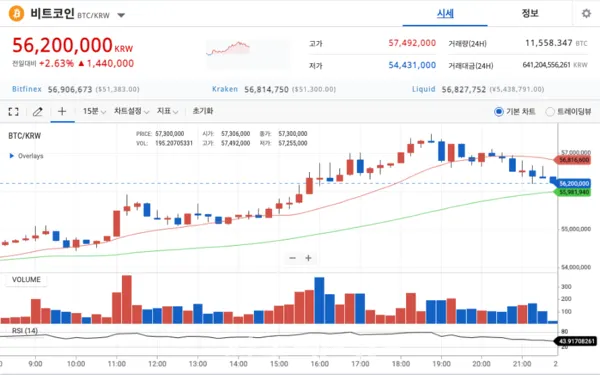600x375 pixels.
Task: Click the 16:00 time axis marker
Action: tap(320, 364)
